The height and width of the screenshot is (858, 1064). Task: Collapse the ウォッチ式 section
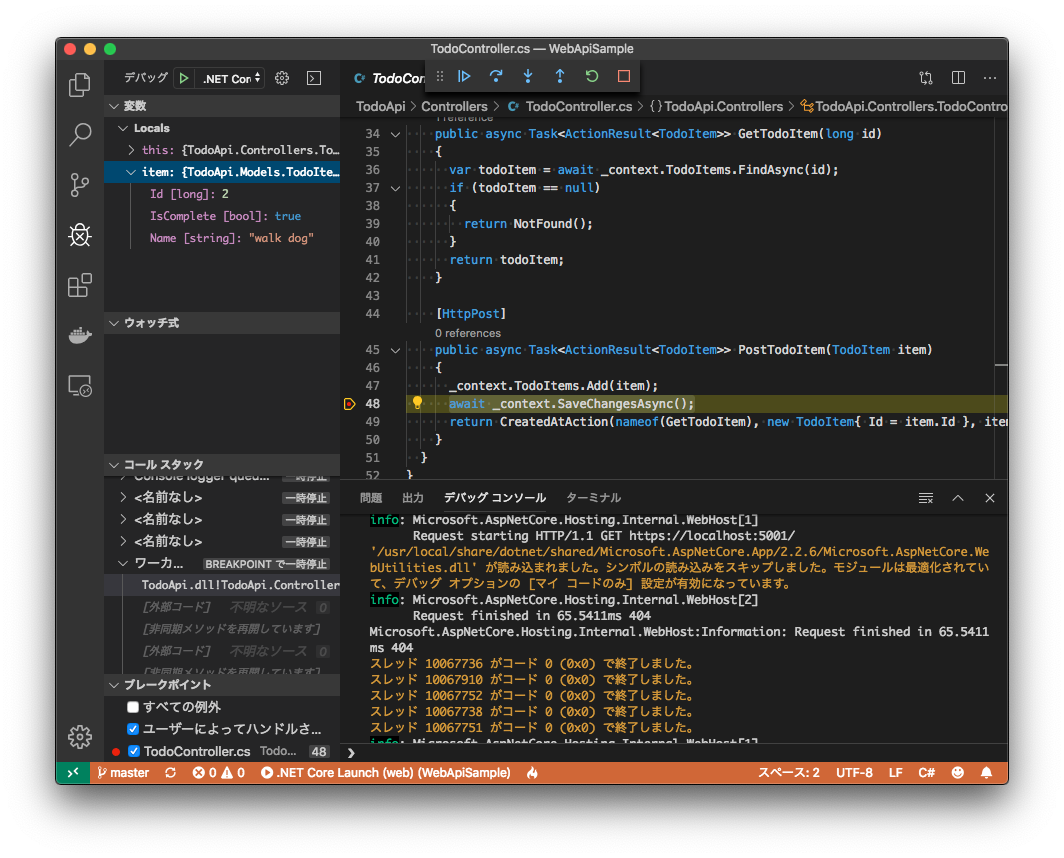pos(114,323)
